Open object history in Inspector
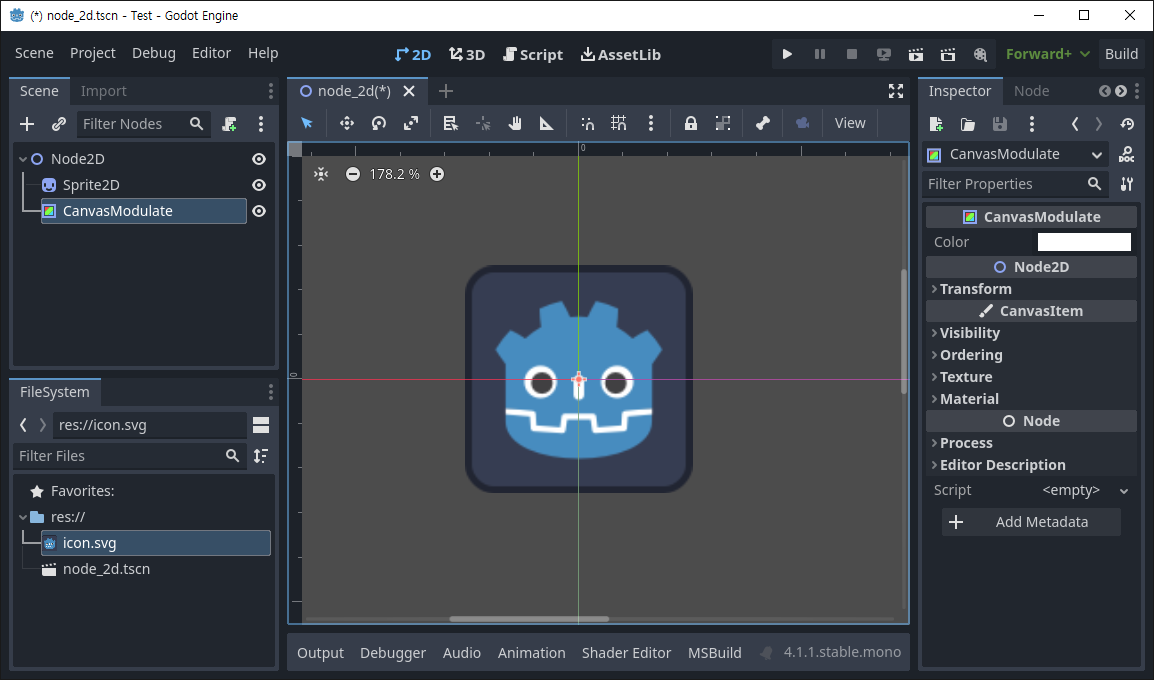 pyautogui.click(x=1127, y=124)
